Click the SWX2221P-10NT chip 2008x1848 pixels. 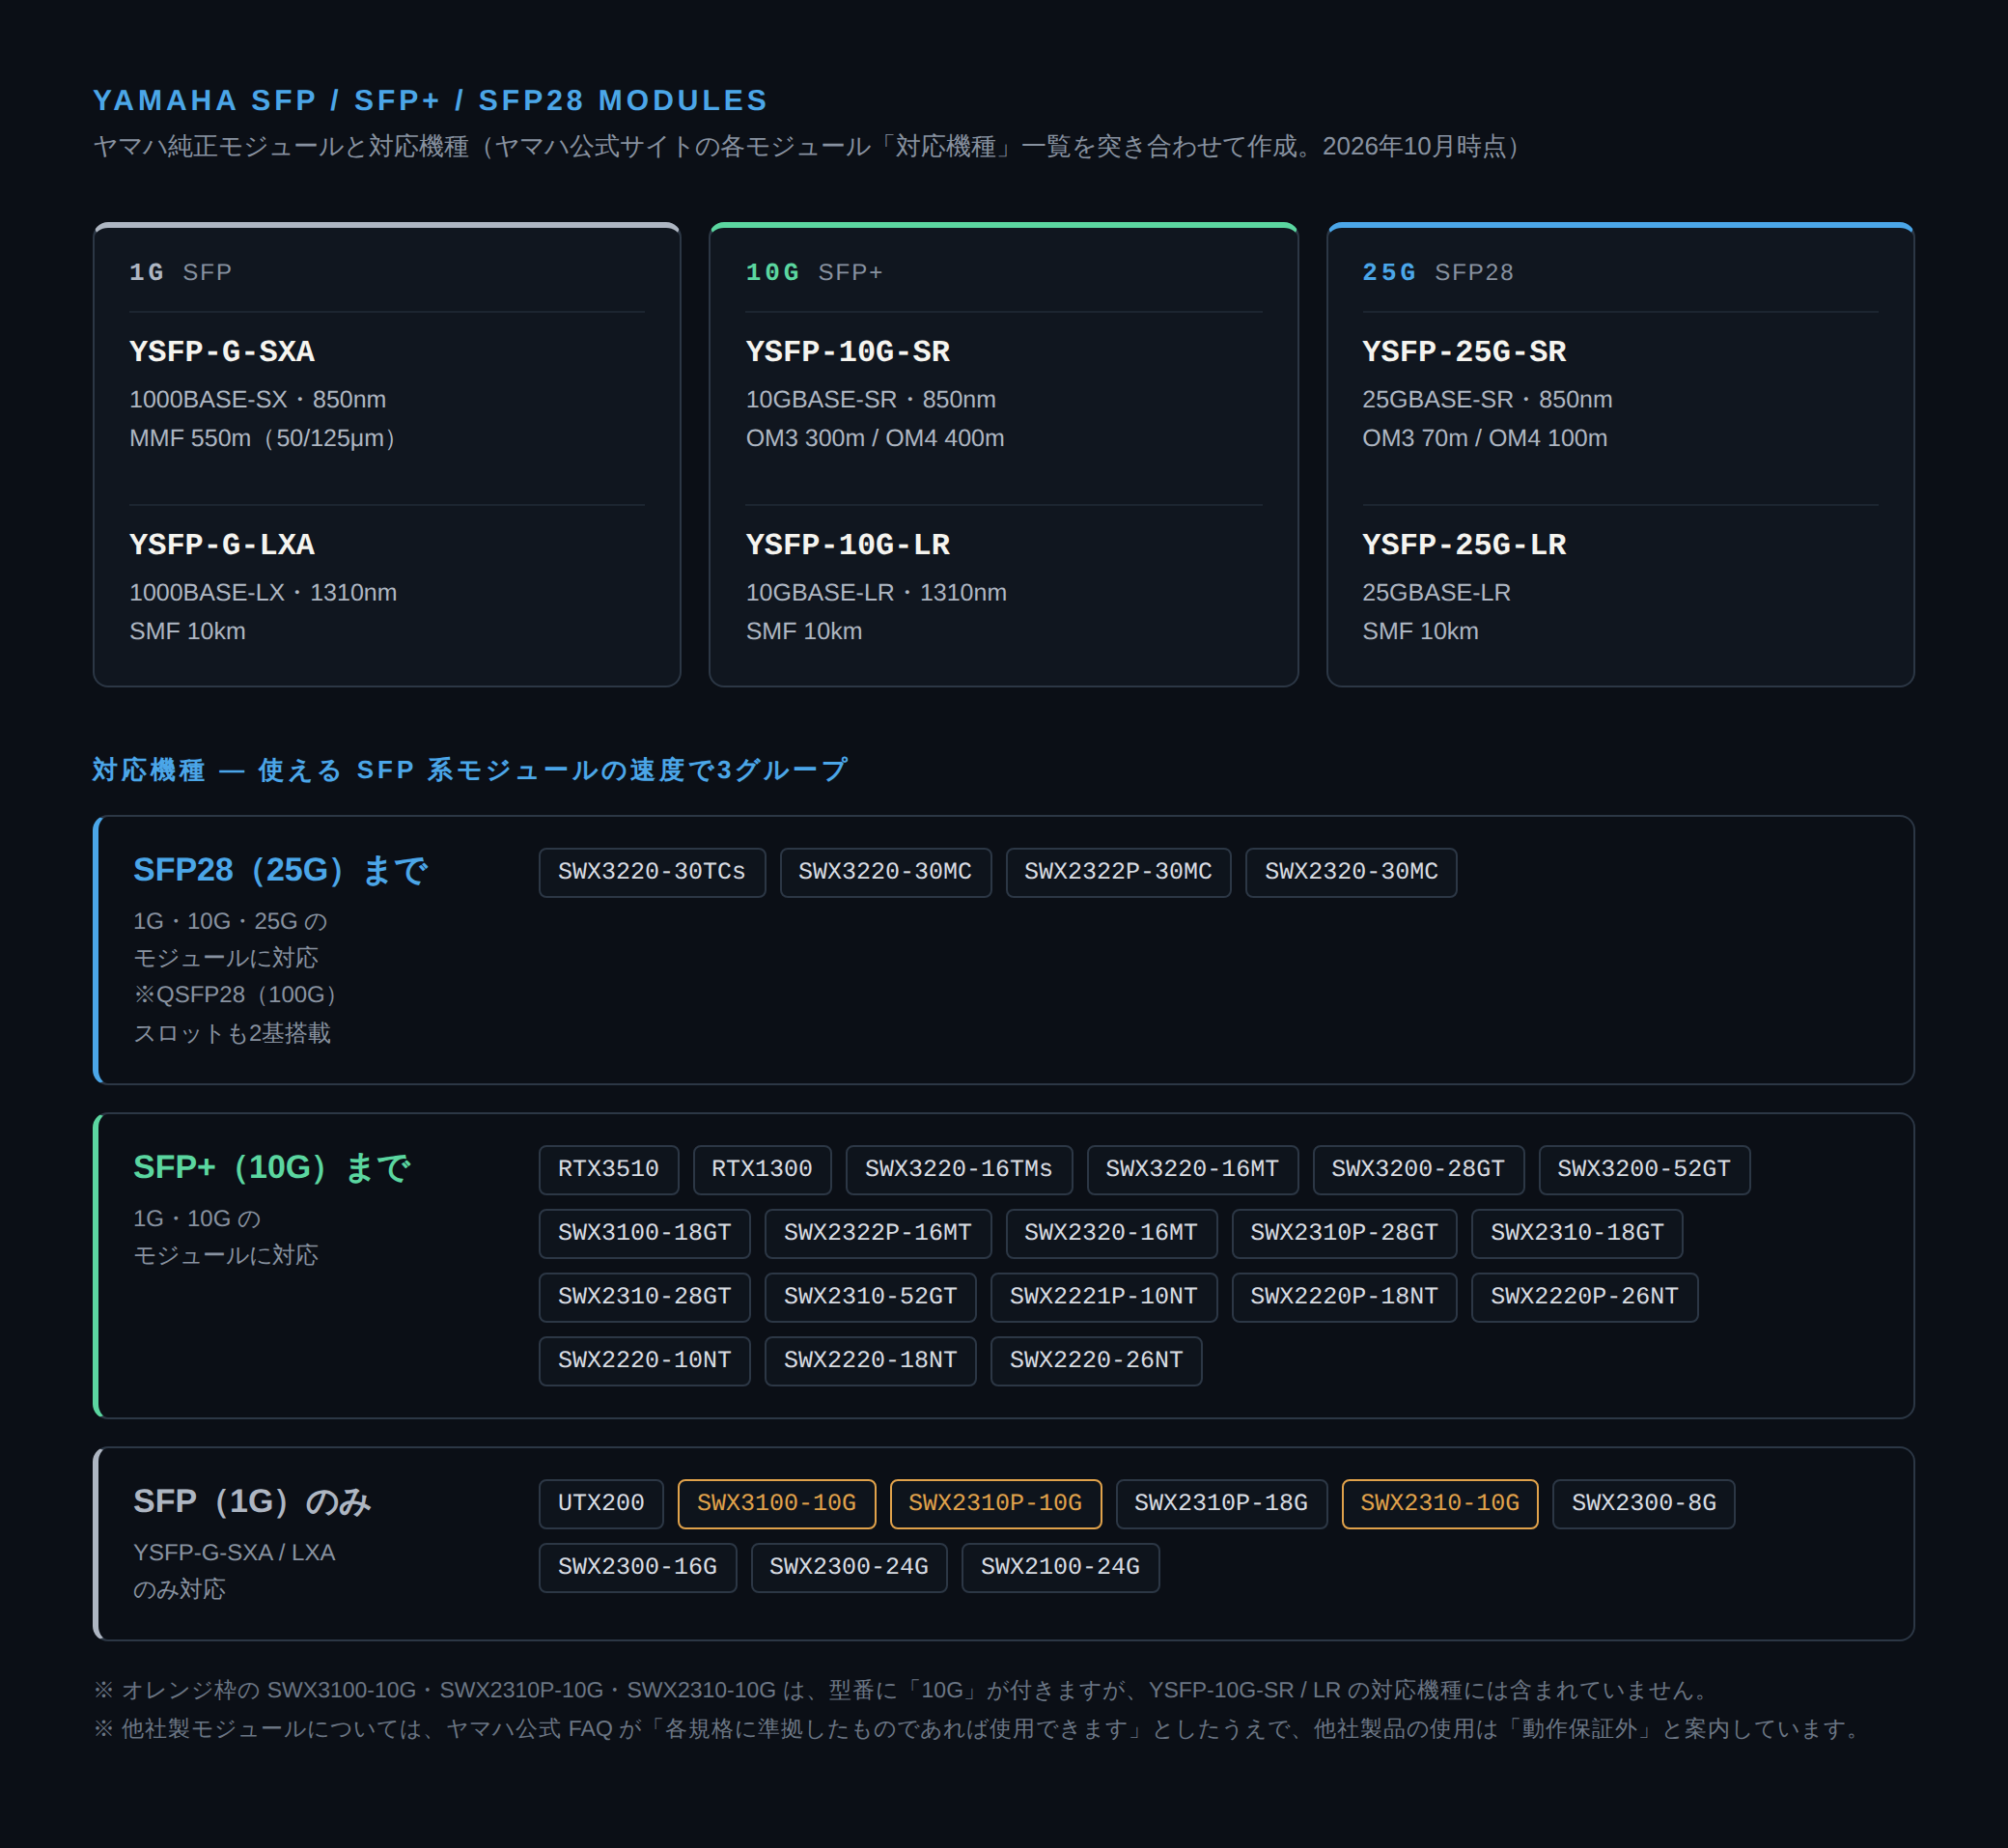pyautogui.click(x=1104, y=1297)
